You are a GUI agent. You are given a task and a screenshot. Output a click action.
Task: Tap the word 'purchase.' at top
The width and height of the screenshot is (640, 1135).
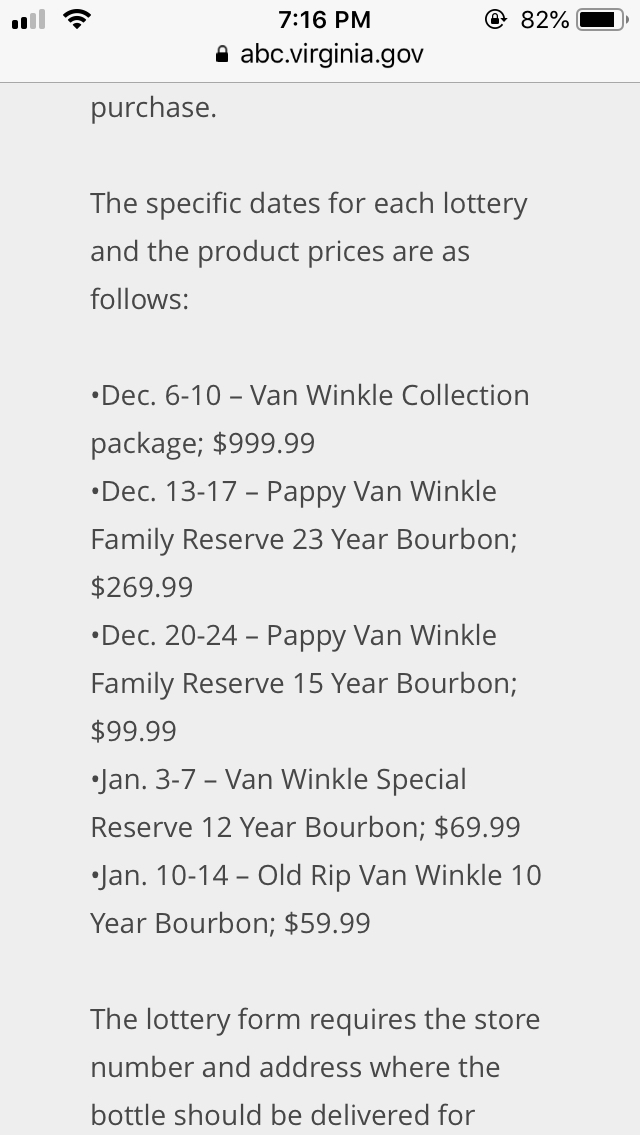point(153,108)
